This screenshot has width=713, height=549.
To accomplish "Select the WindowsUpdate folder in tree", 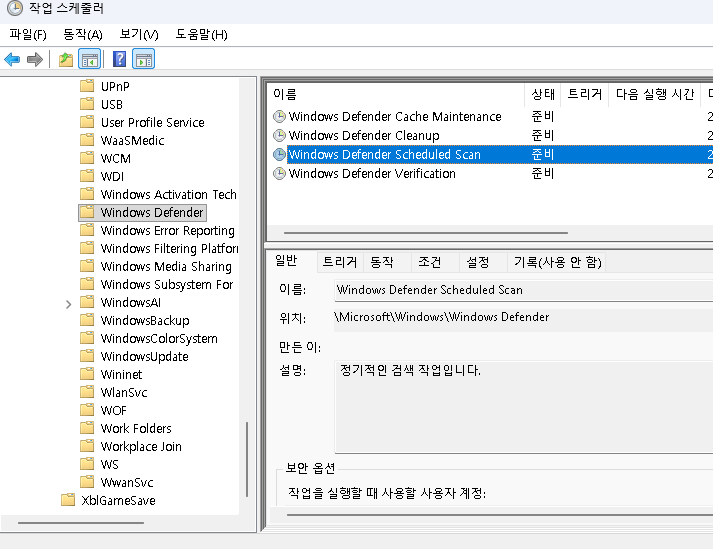I will click(144, 357).
